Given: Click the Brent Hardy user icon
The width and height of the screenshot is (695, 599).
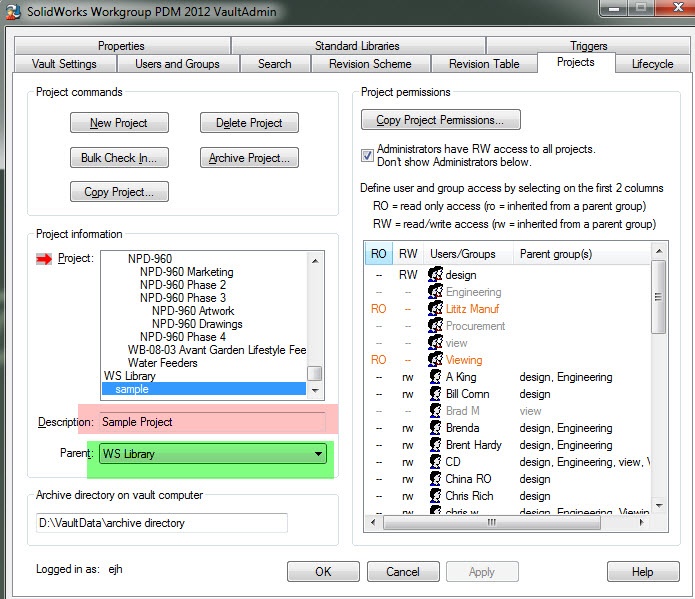Looking at the screenshot, I should pyautogui.click(x=435, y=444).
